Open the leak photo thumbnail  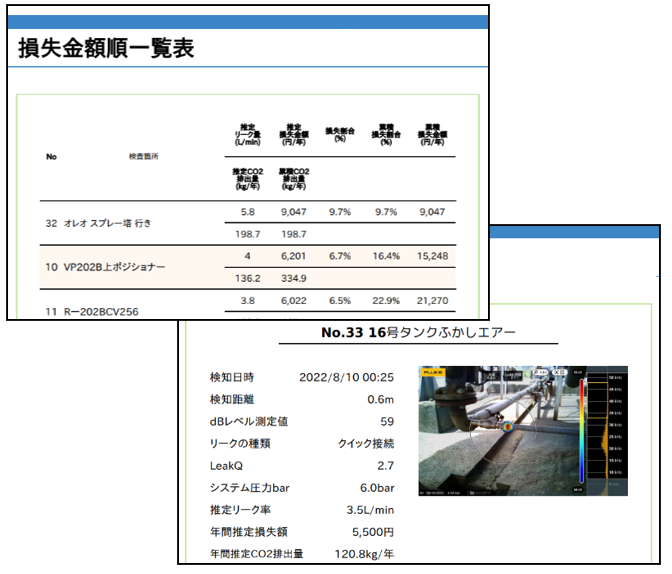tap(523, 430)
